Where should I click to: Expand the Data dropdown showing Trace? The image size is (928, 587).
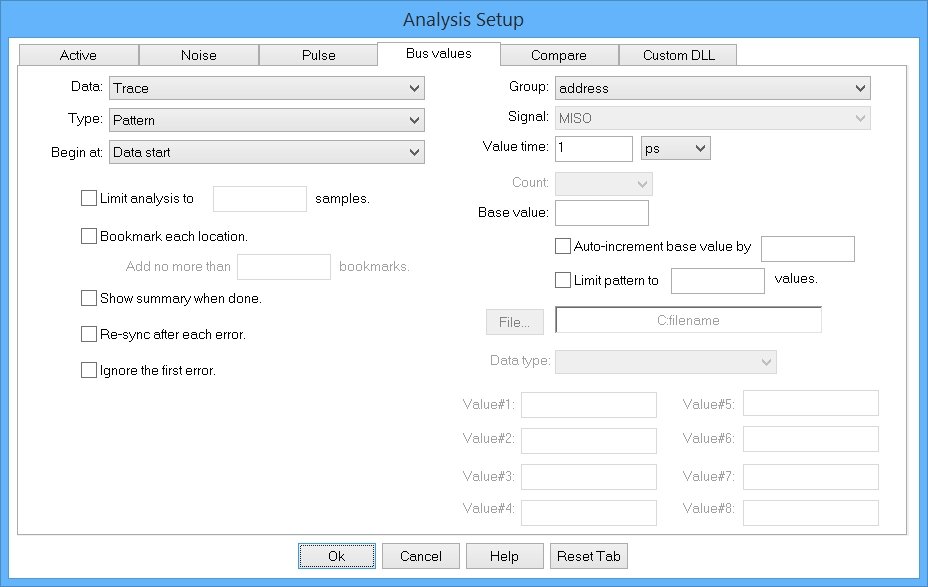(266, 88)
